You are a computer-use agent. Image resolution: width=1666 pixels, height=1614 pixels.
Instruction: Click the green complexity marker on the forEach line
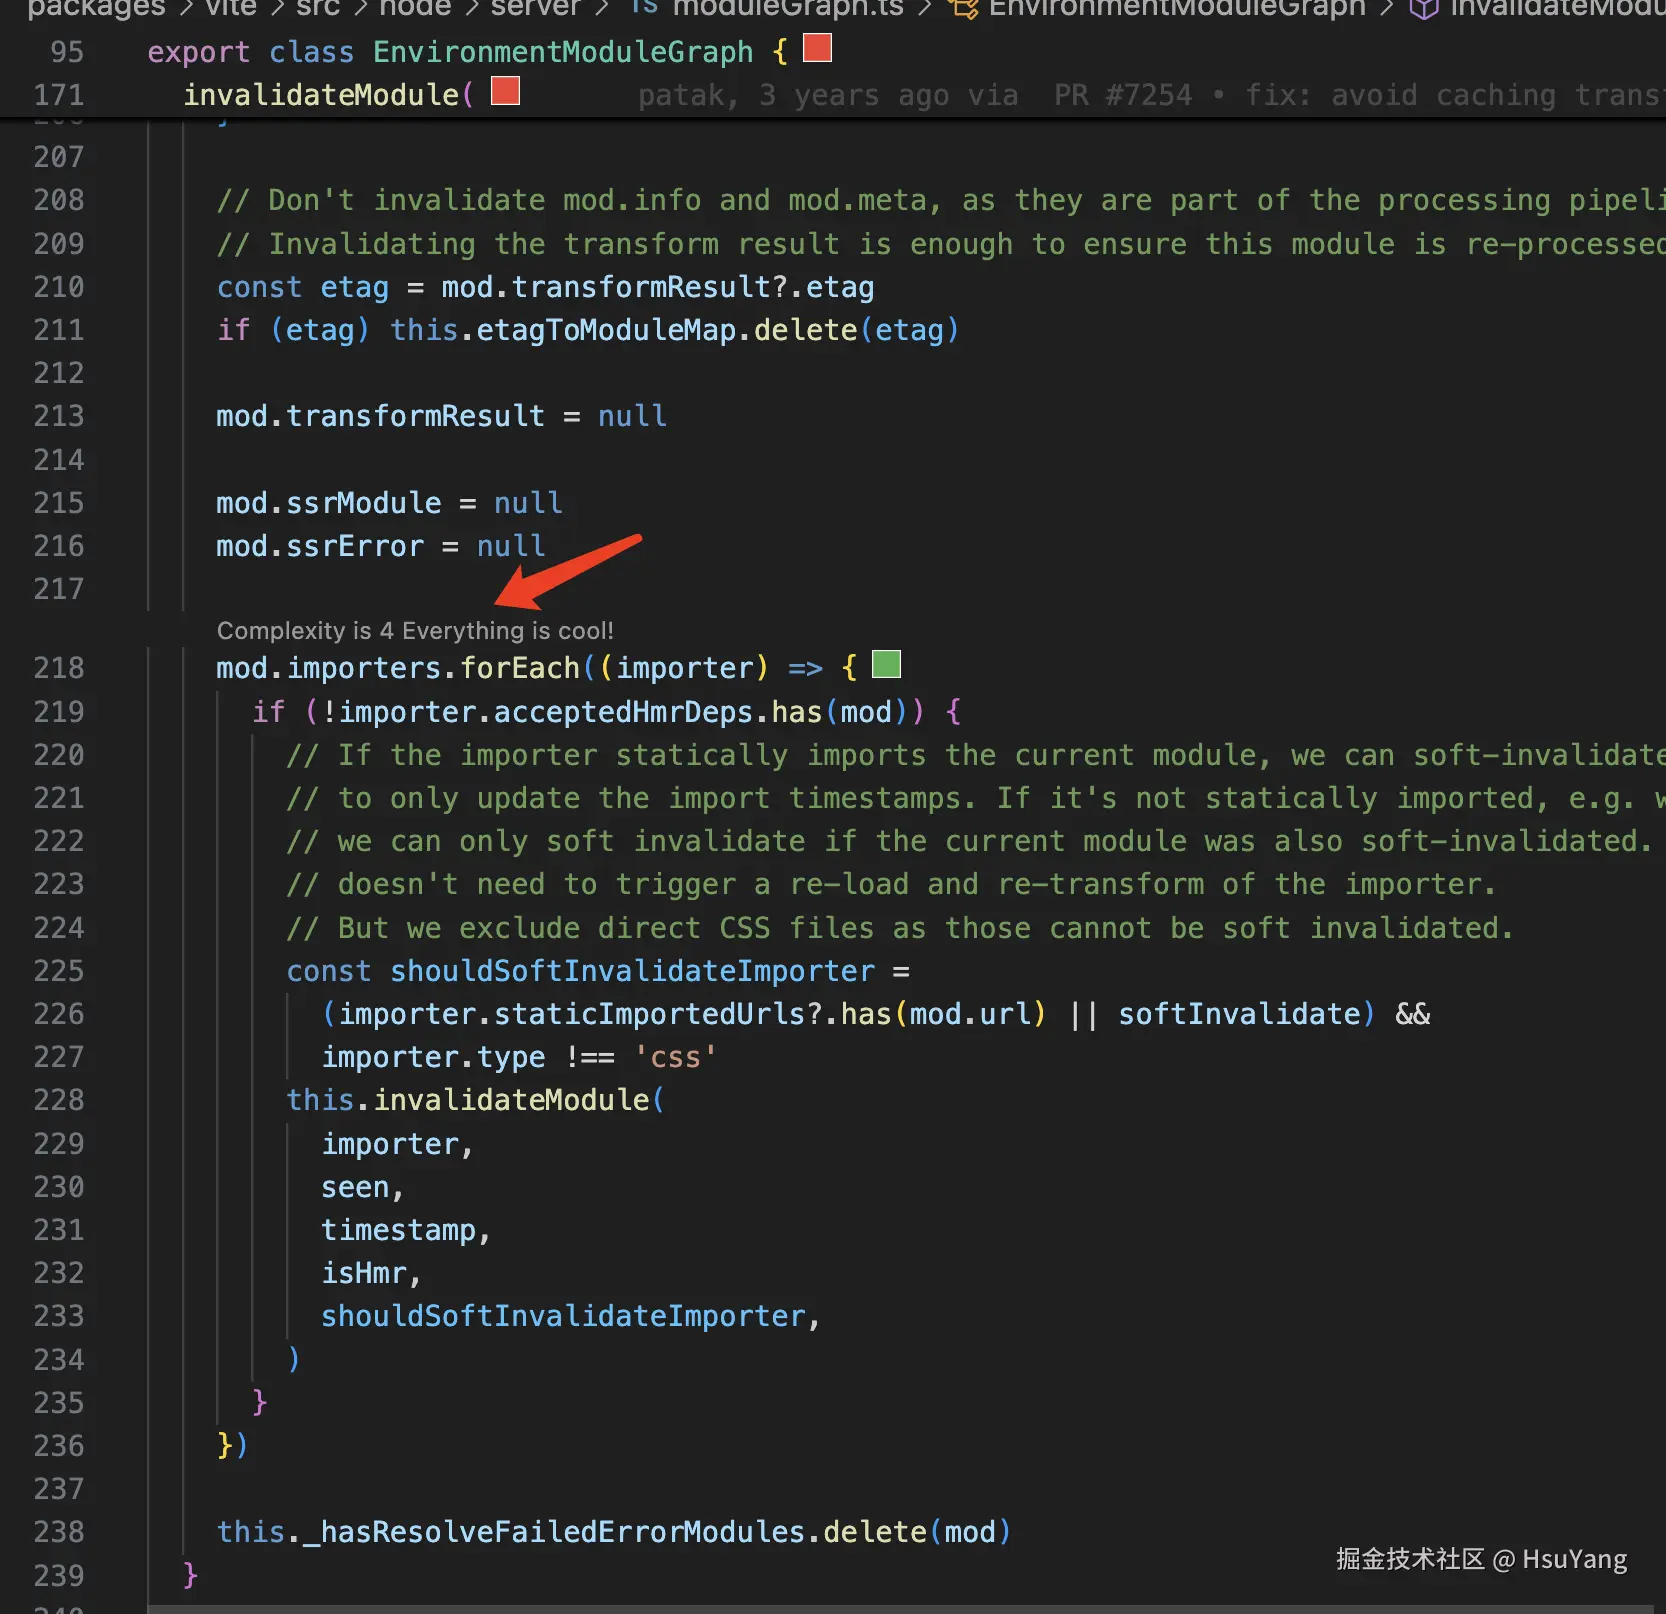886,664
